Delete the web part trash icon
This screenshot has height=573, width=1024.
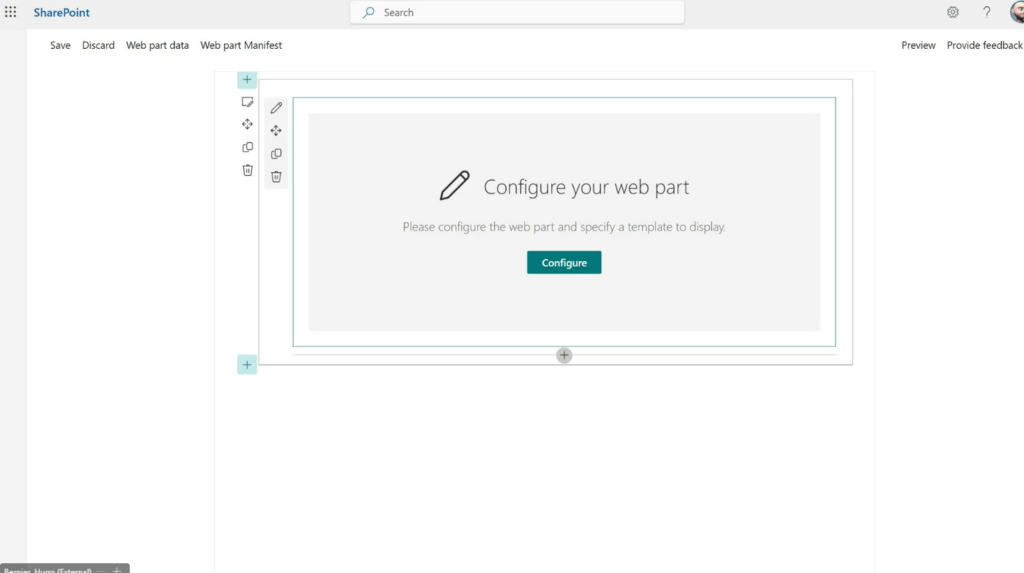tap(276, 177)
